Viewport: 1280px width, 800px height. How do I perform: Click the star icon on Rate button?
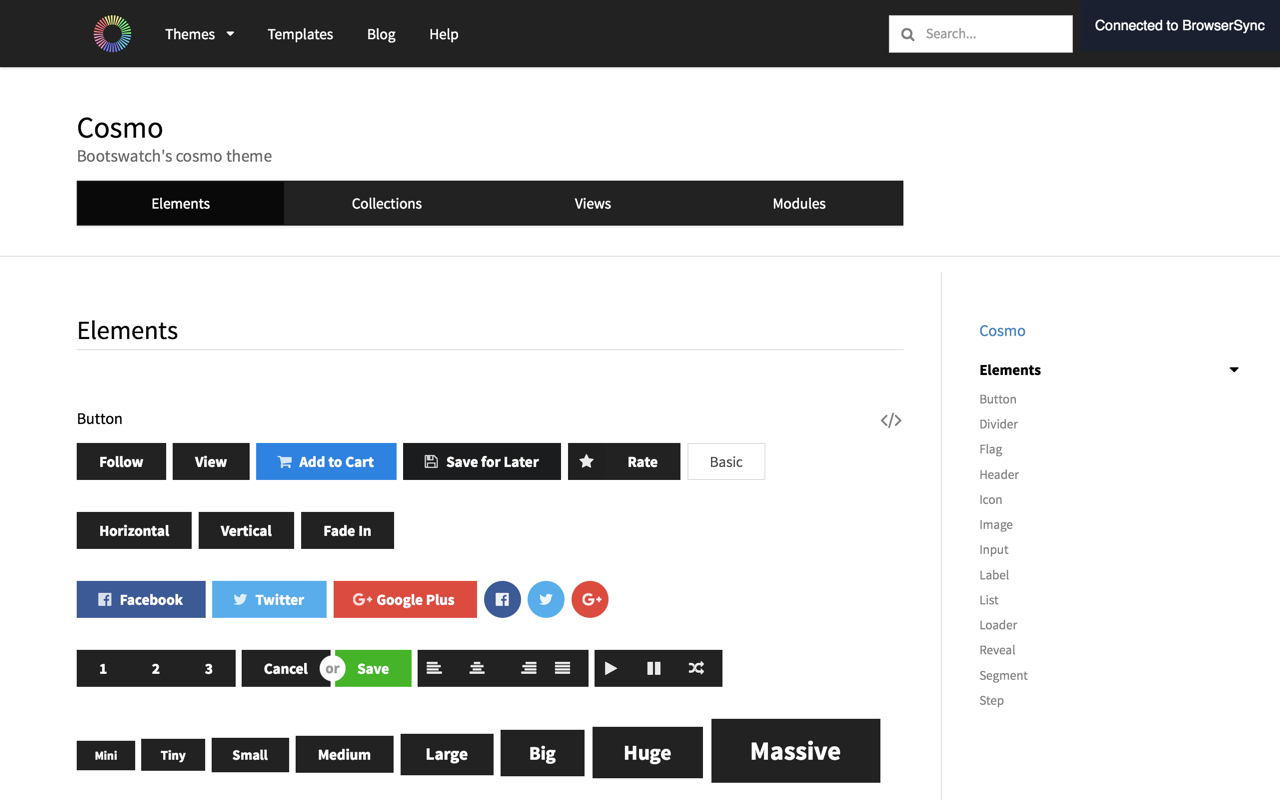tap(587, 461)
